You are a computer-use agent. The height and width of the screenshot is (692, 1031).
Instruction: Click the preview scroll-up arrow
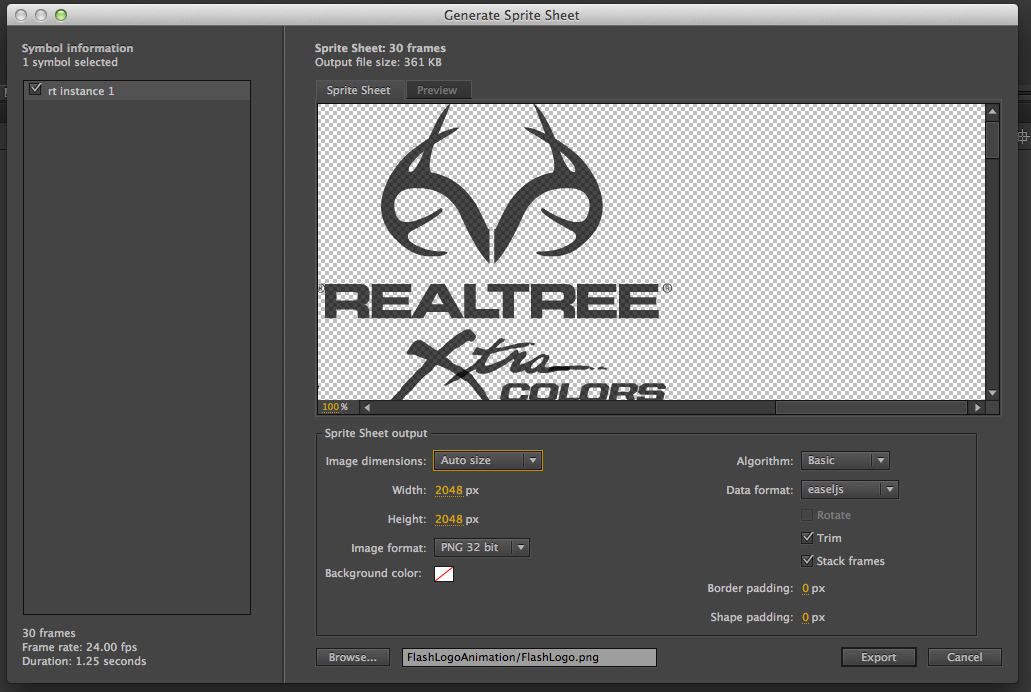pyautogui.click(x=992, y=111)
